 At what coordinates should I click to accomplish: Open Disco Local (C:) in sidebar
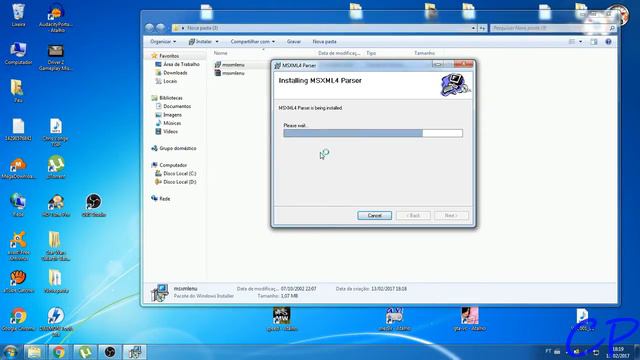coord(180,173)
